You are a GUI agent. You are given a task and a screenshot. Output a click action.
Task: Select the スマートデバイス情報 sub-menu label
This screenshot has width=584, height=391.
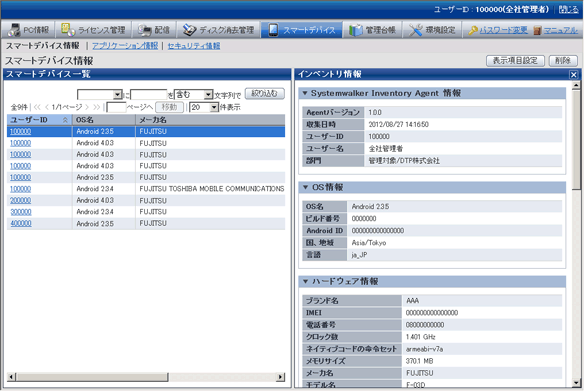43,46
